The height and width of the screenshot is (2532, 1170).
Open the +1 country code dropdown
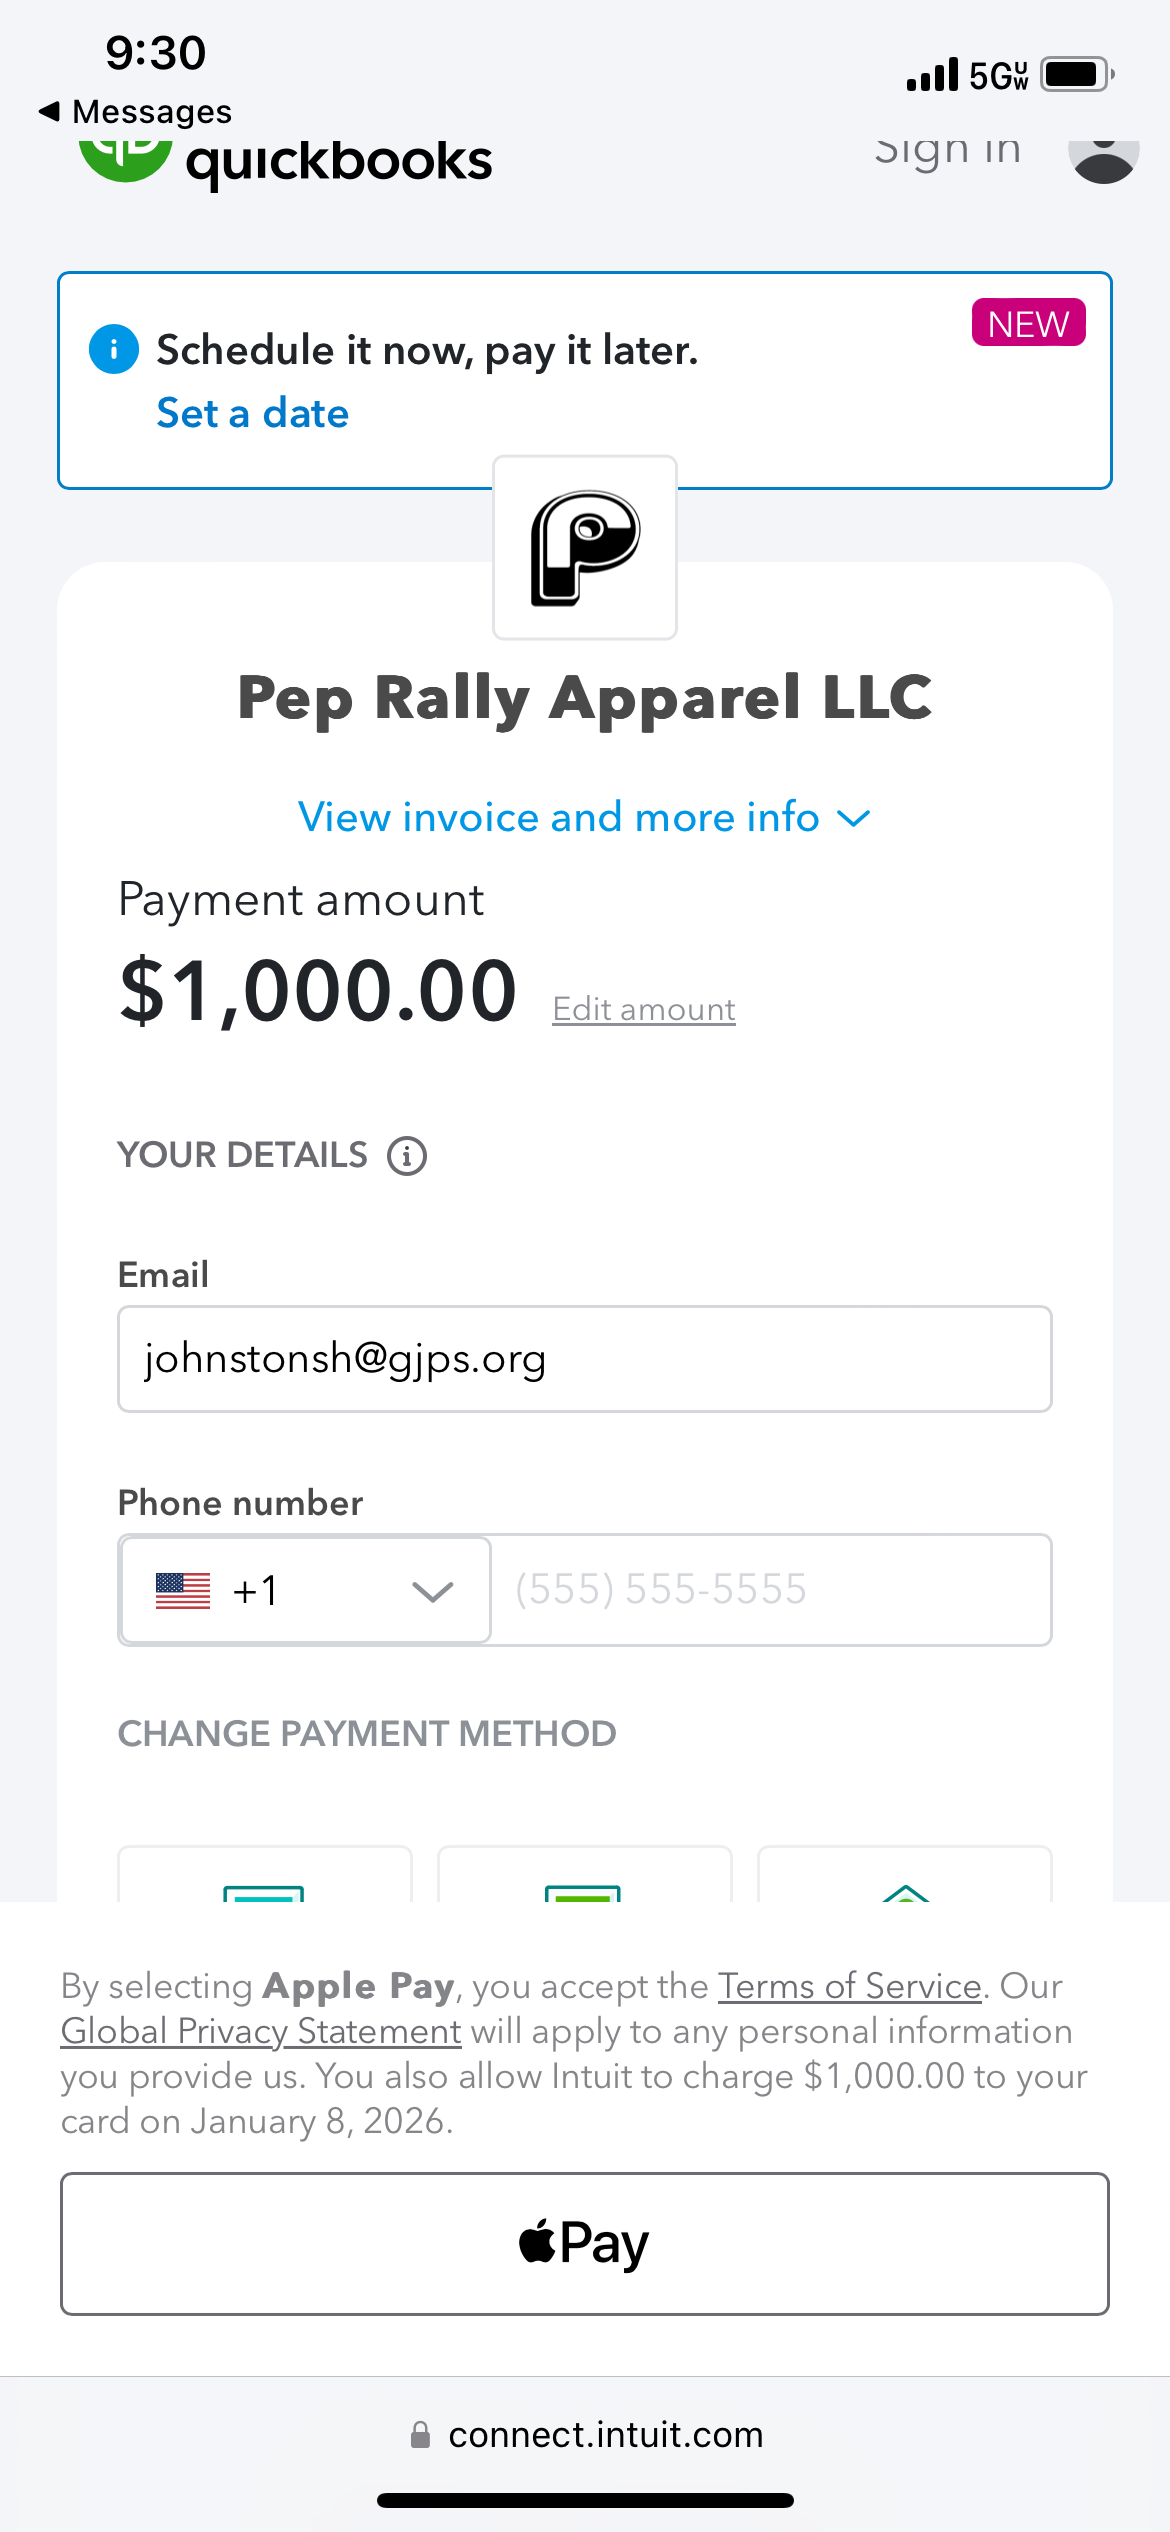[x=305, y=1590]
